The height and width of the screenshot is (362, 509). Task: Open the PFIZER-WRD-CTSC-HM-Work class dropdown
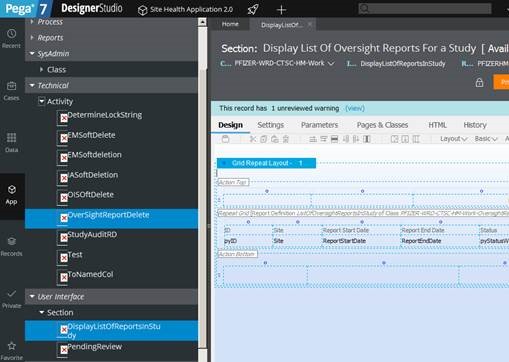(331, 63)
